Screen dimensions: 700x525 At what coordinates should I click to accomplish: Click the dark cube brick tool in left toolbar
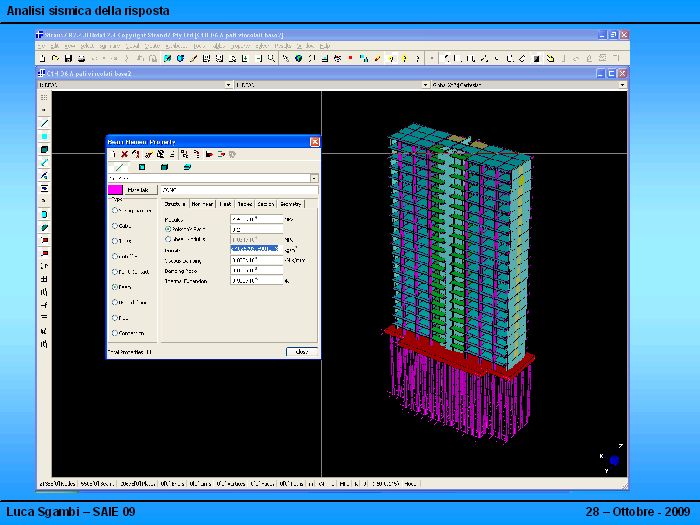click(45, 149)
